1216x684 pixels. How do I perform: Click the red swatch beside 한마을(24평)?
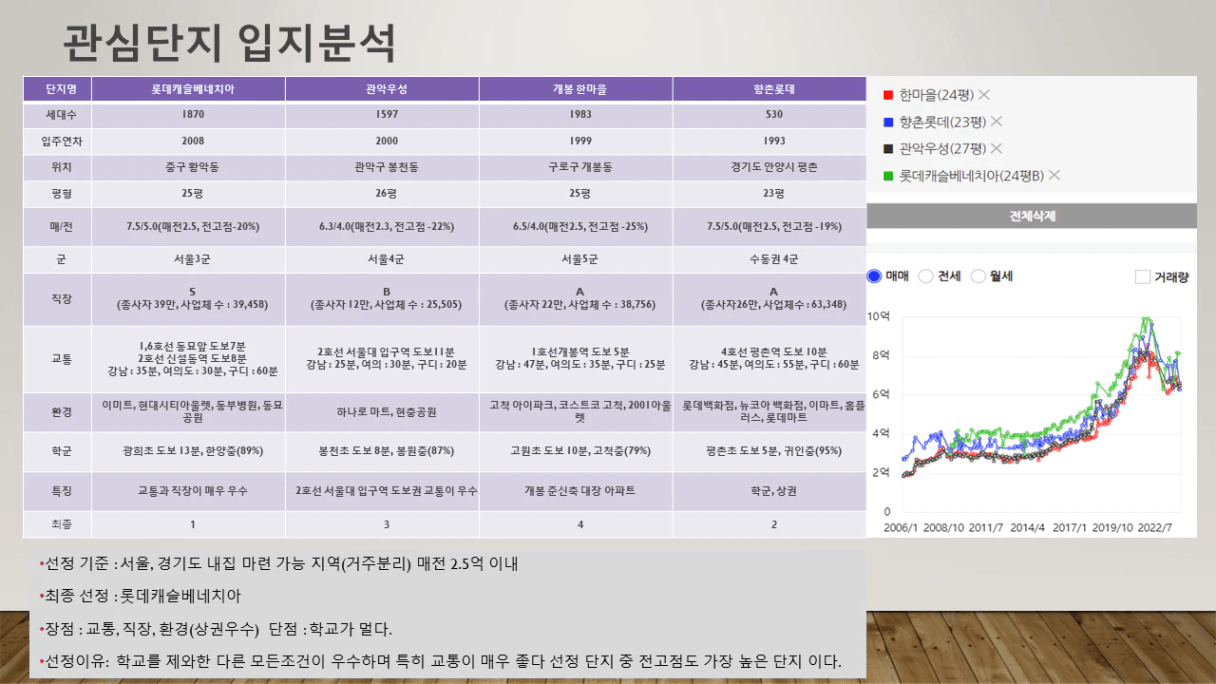[x=888, y=96]
